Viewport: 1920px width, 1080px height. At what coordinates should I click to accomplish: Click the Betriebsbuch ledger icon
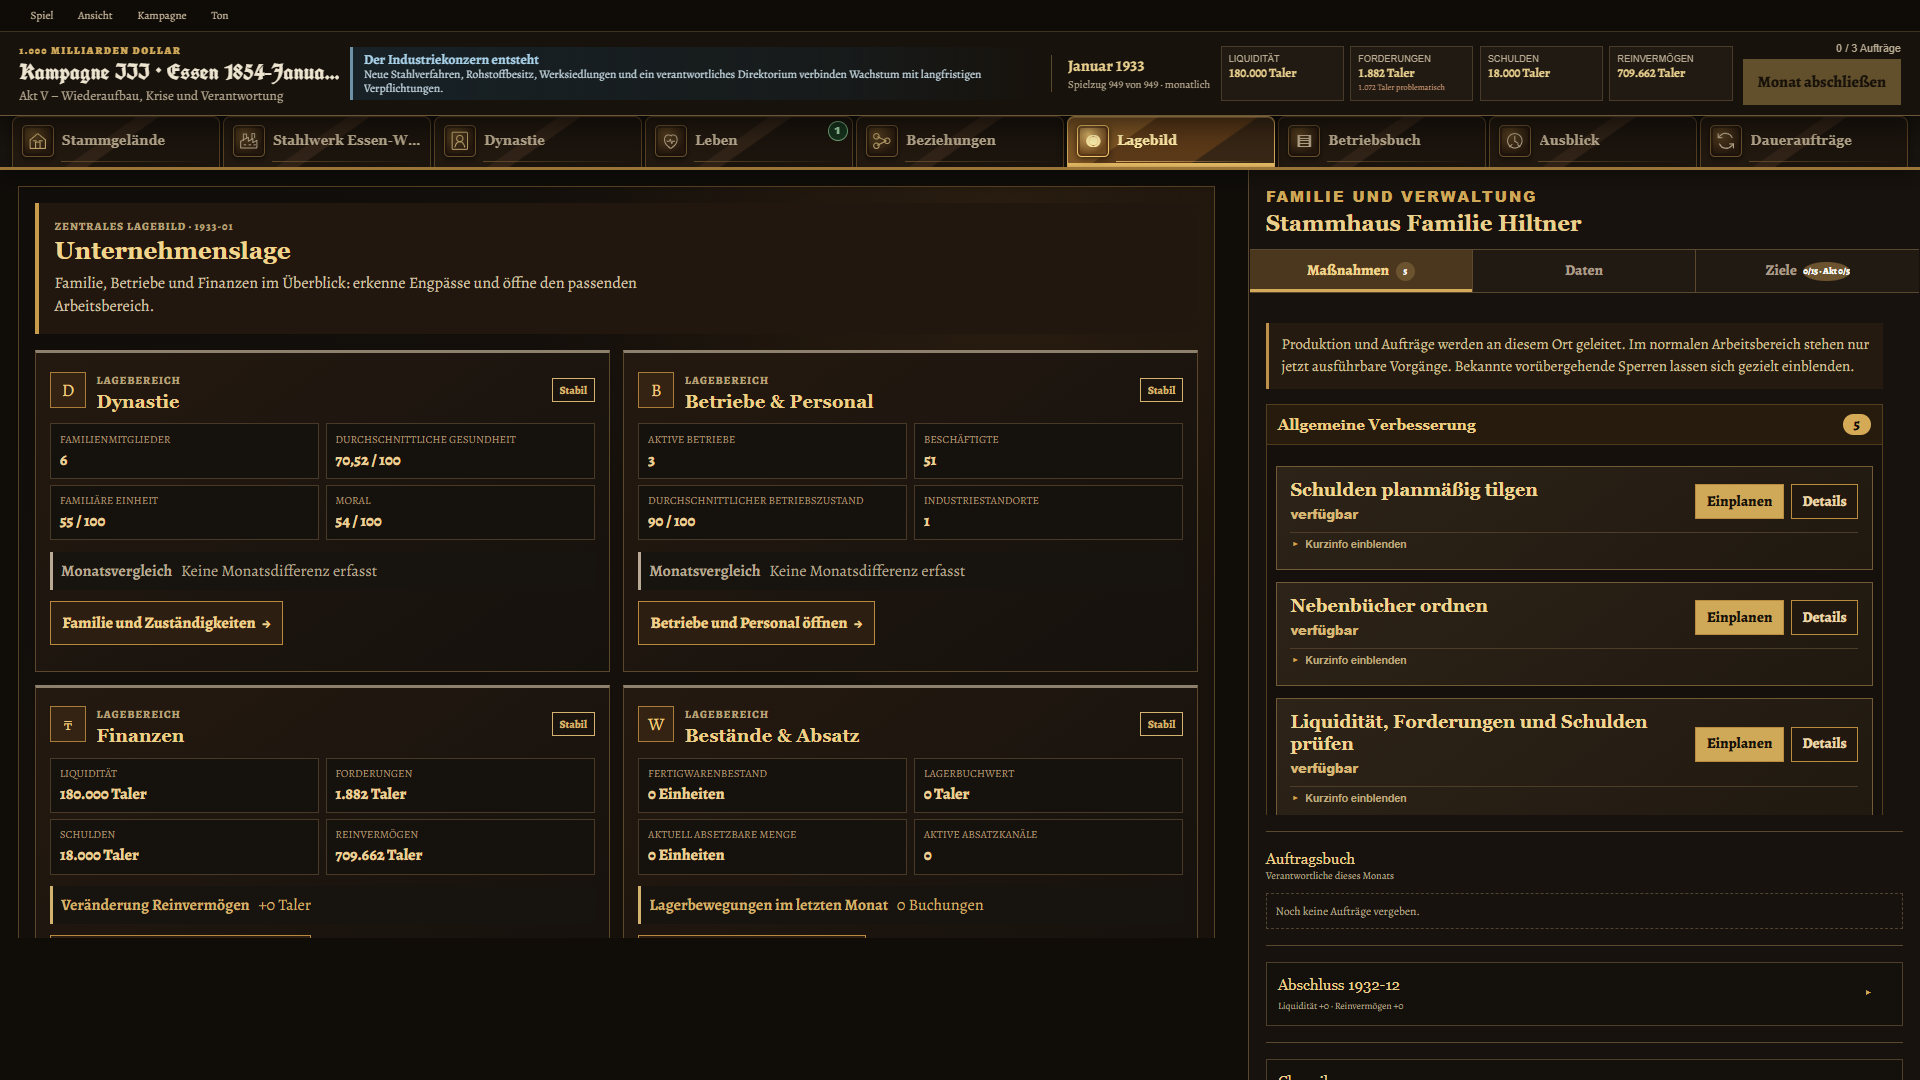[1304, 141]
